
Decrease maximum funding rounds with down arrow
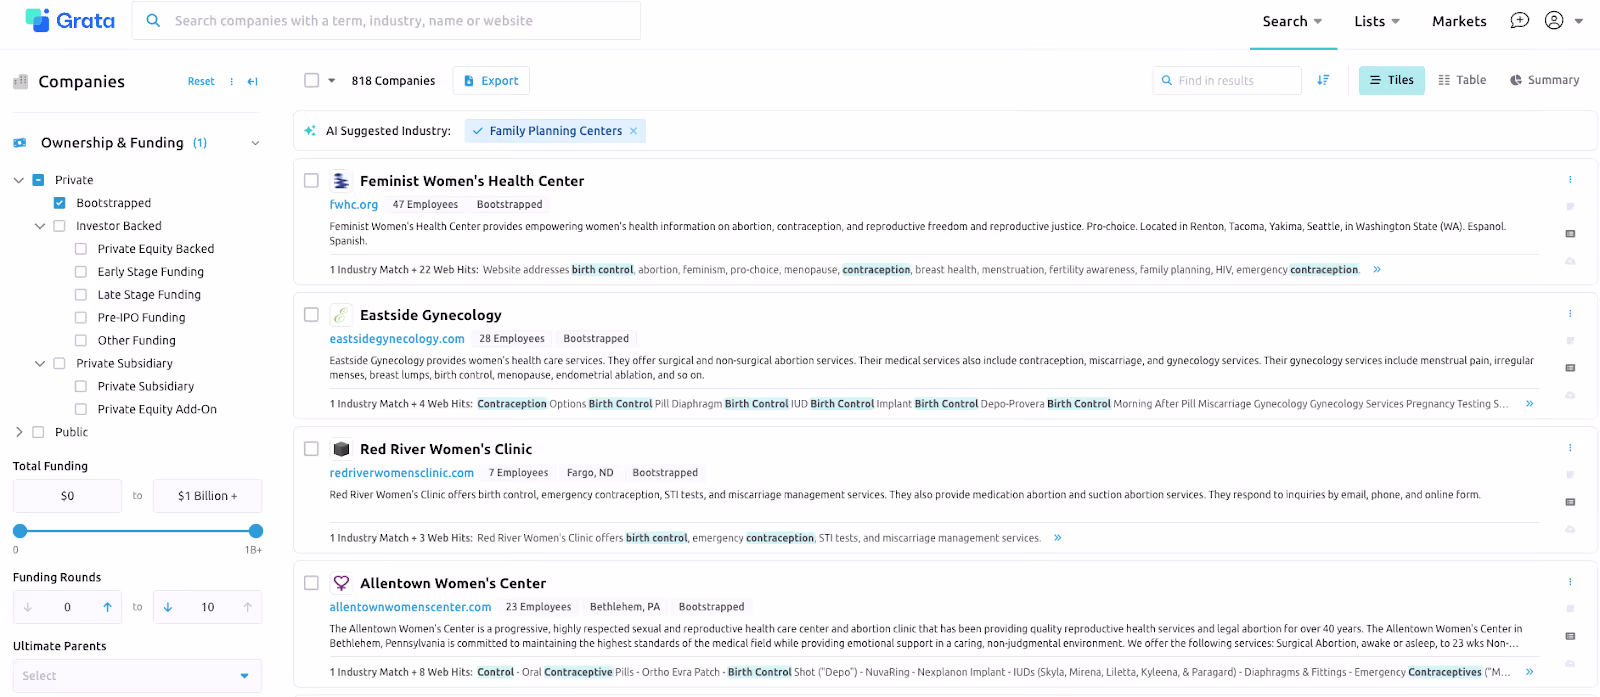[168, 607]
